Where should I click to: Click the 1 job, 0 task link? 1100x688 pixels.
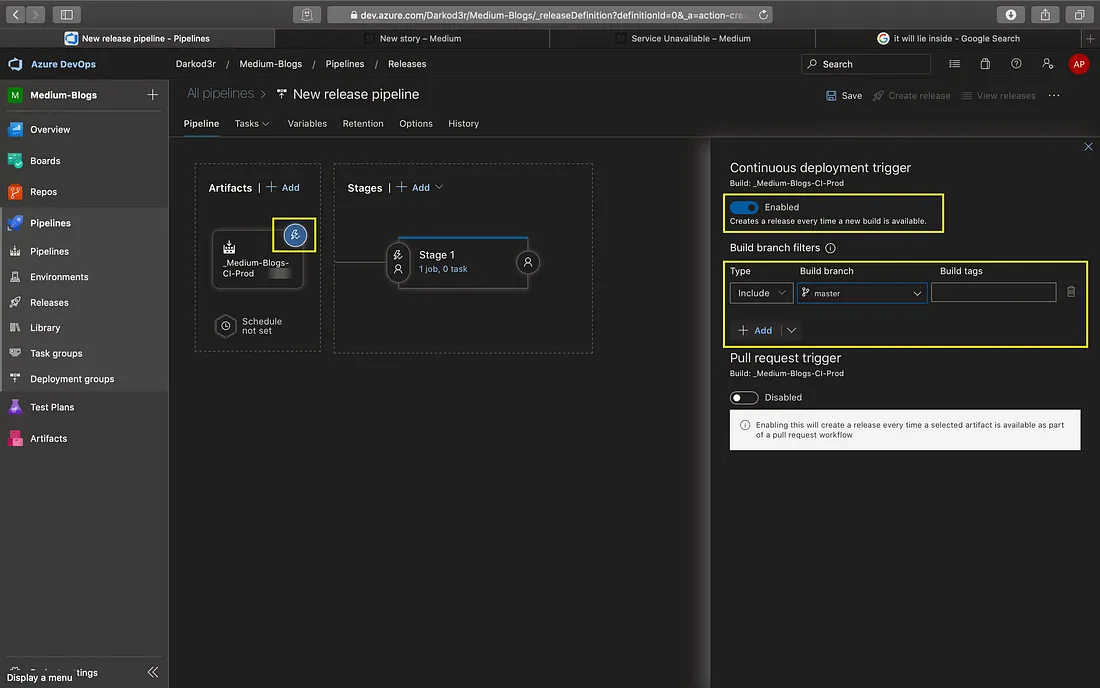[x=443, y=269]
